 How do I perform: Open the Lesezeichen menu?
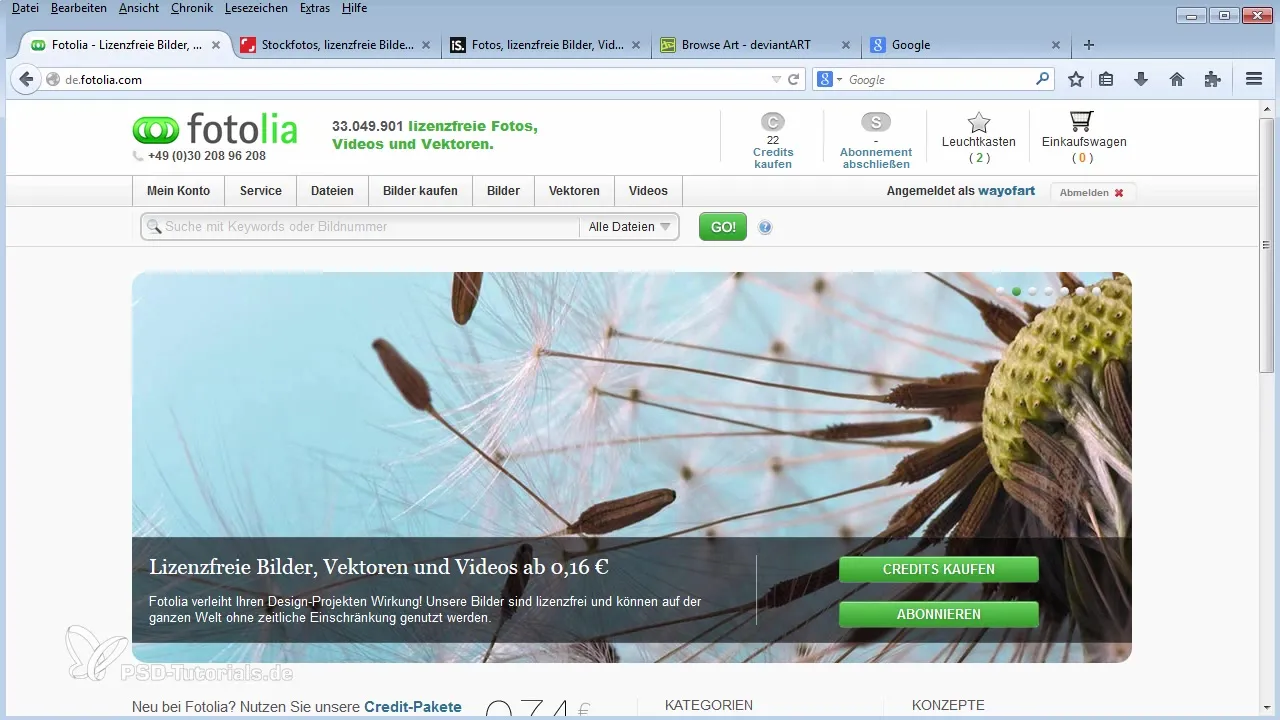click(x=255, y=8)
